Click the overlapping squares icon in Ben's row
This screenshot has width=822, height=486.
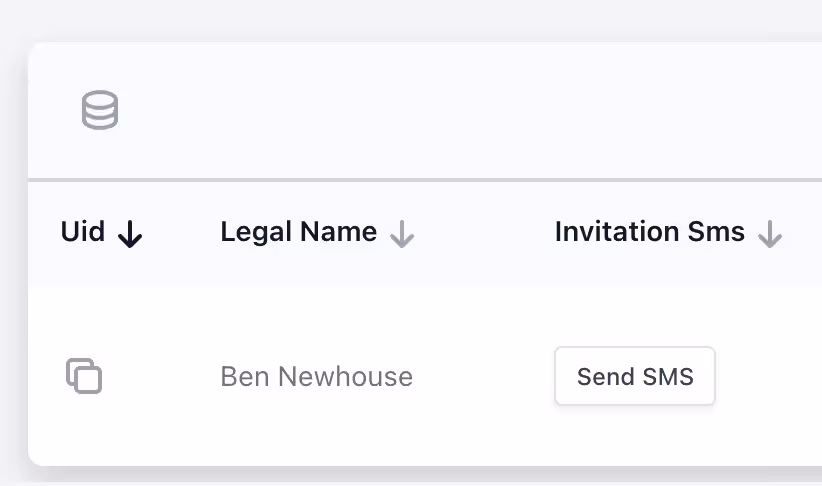pyautogui.click(x=84, y=376)
